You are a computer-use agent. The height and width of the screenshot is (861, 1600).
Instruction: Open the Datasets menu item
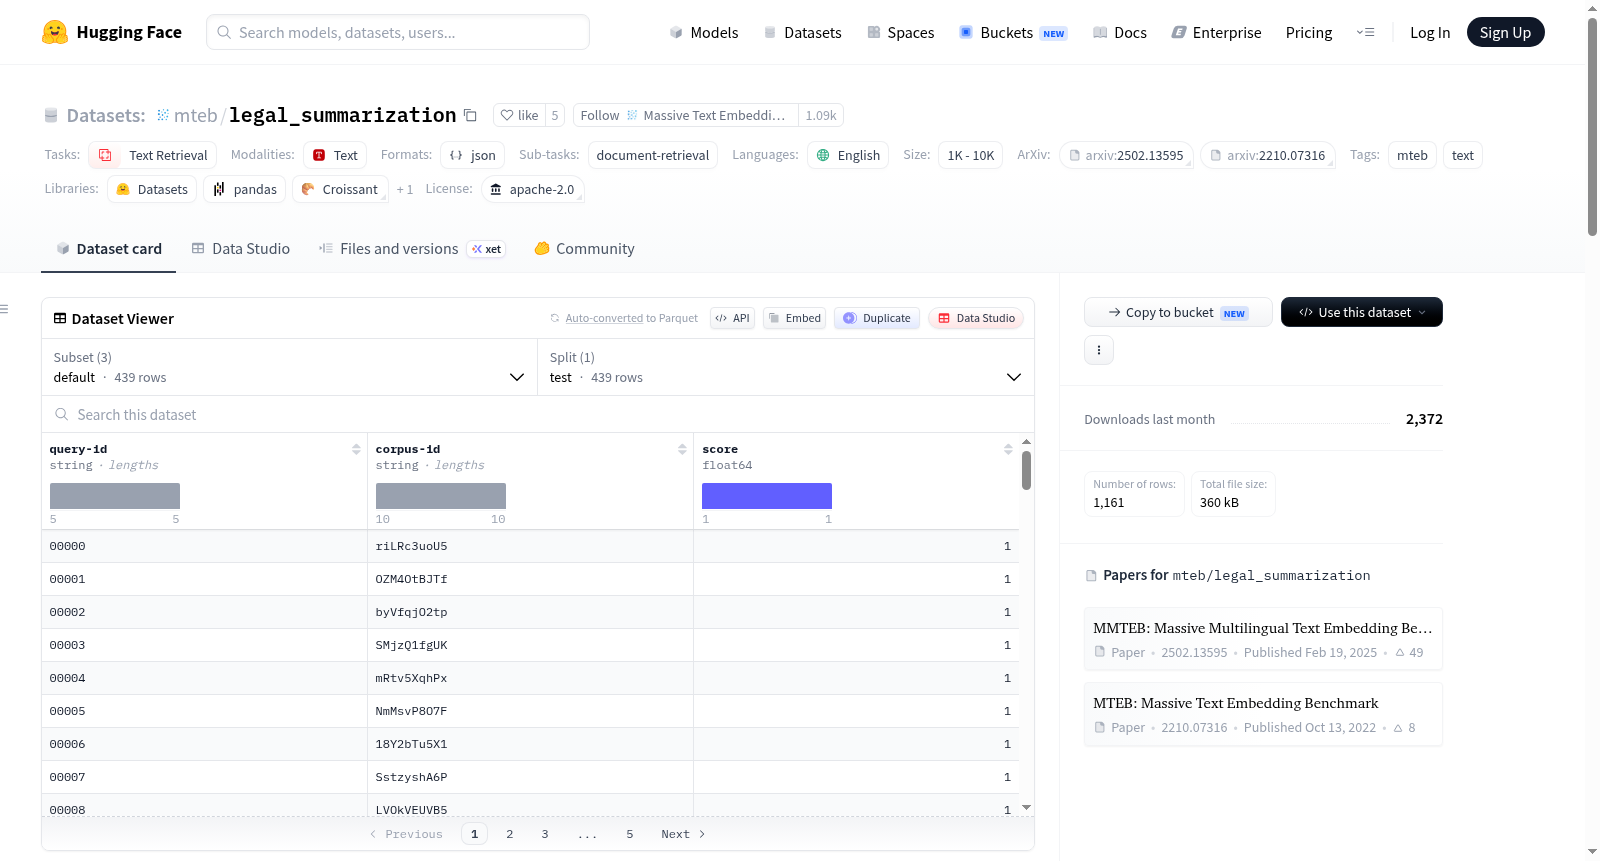[803, 32]
